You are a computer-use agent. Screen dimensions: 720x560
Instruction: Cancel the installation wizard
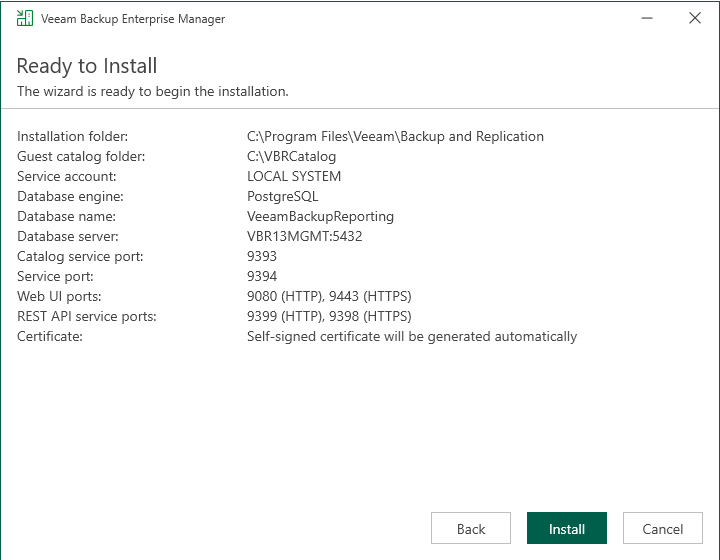(x=663, y=529)
